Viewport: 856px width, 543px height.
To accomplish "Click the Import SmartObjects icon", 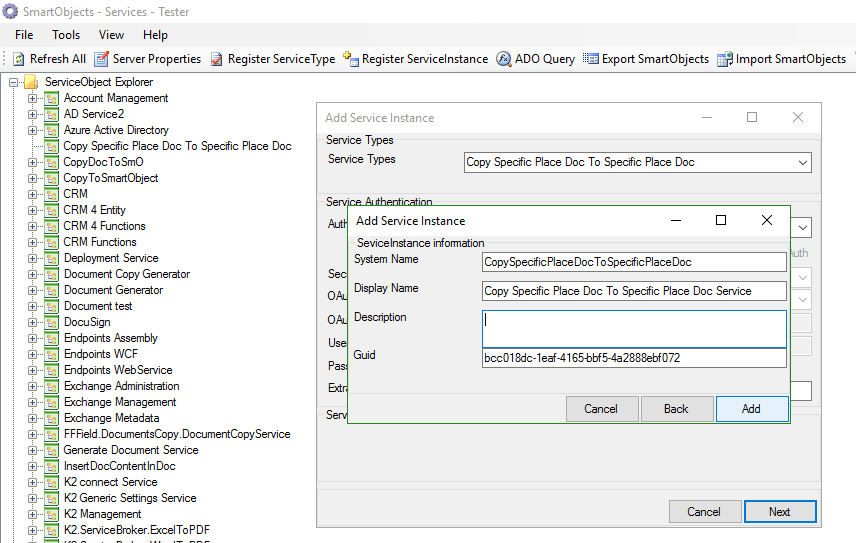I will (x=725, y=59).
